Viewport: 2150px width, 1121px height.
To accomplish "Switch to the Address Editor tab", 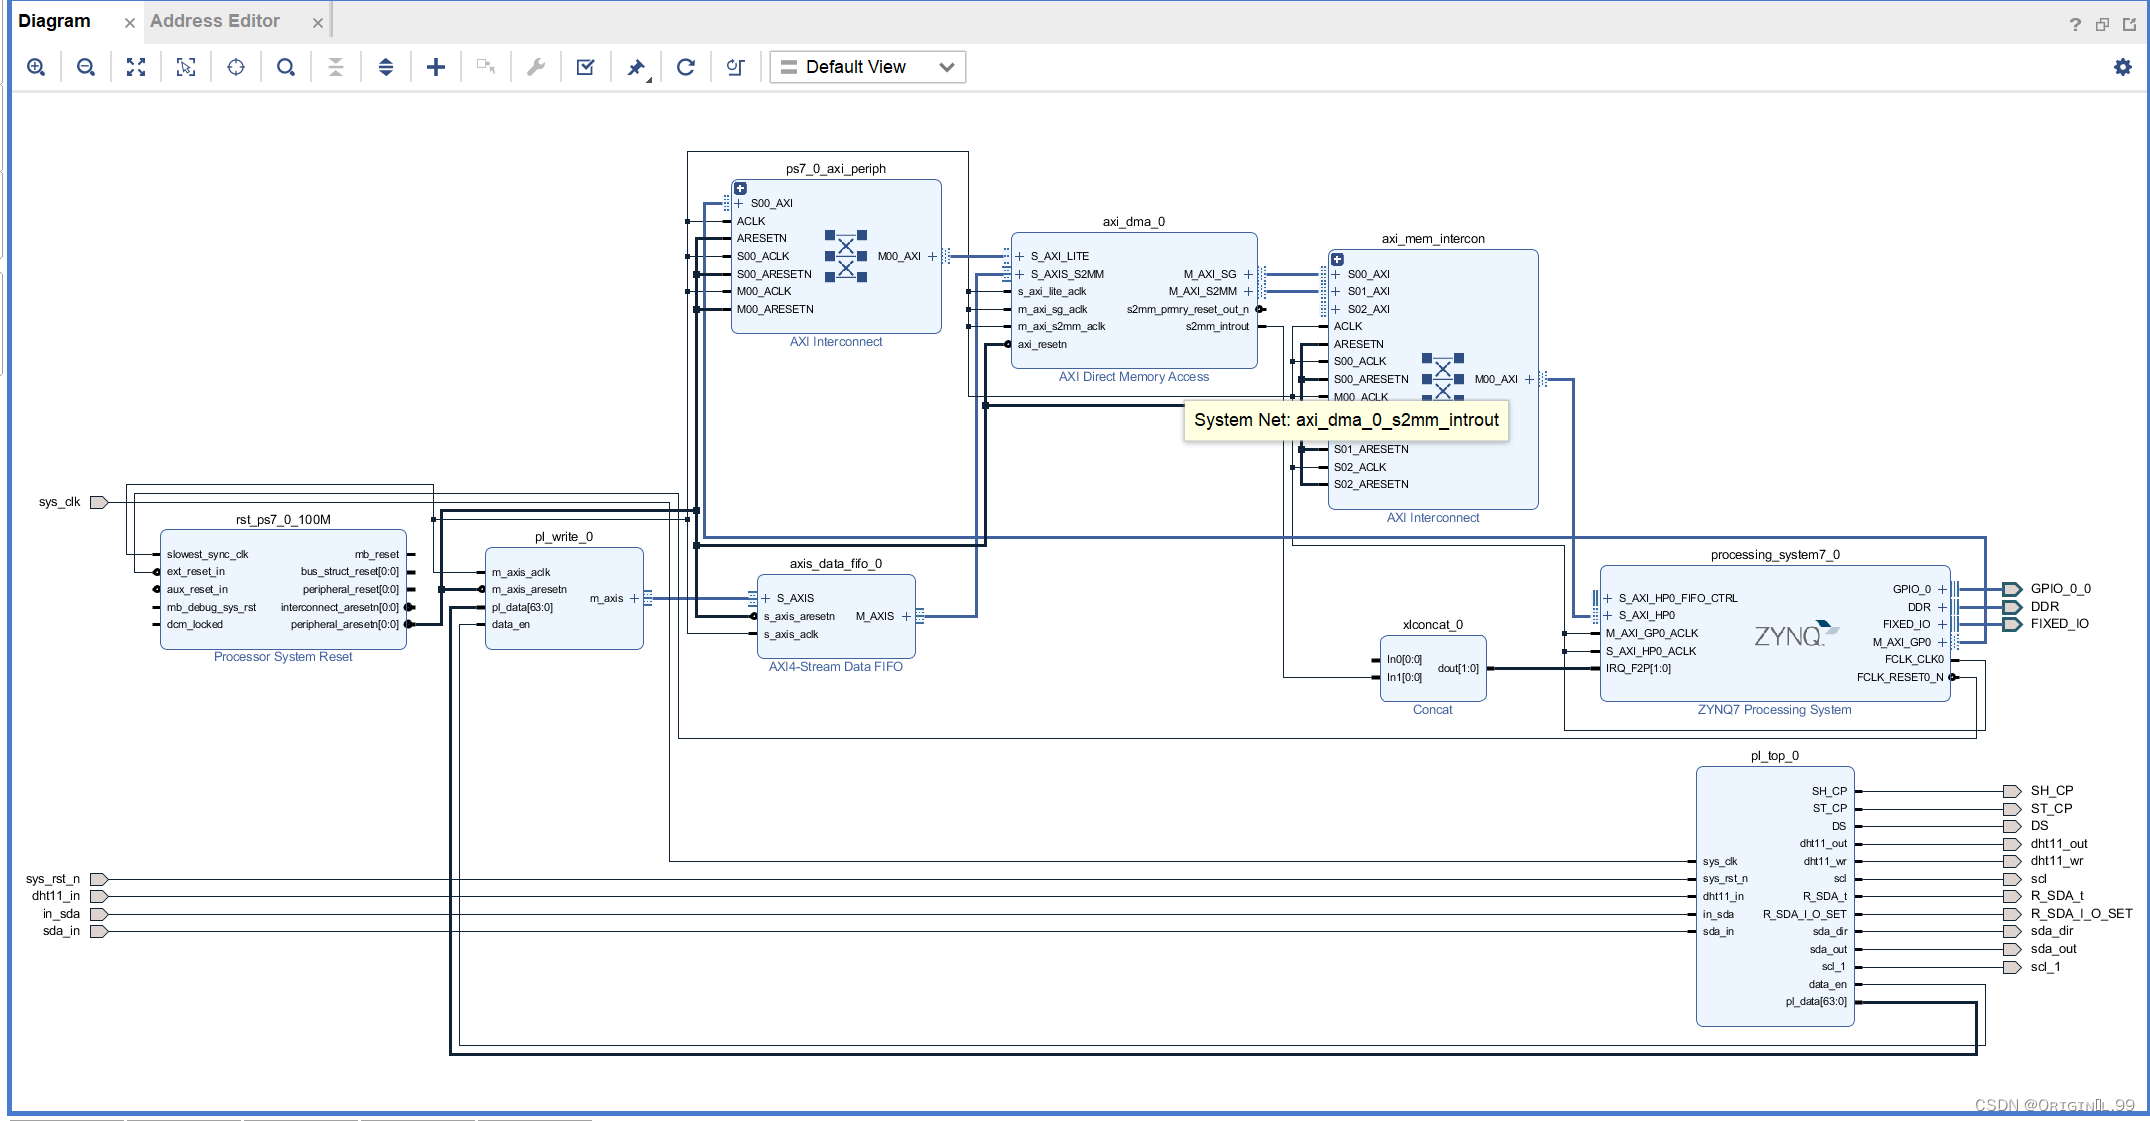I will tap(215, 21).
